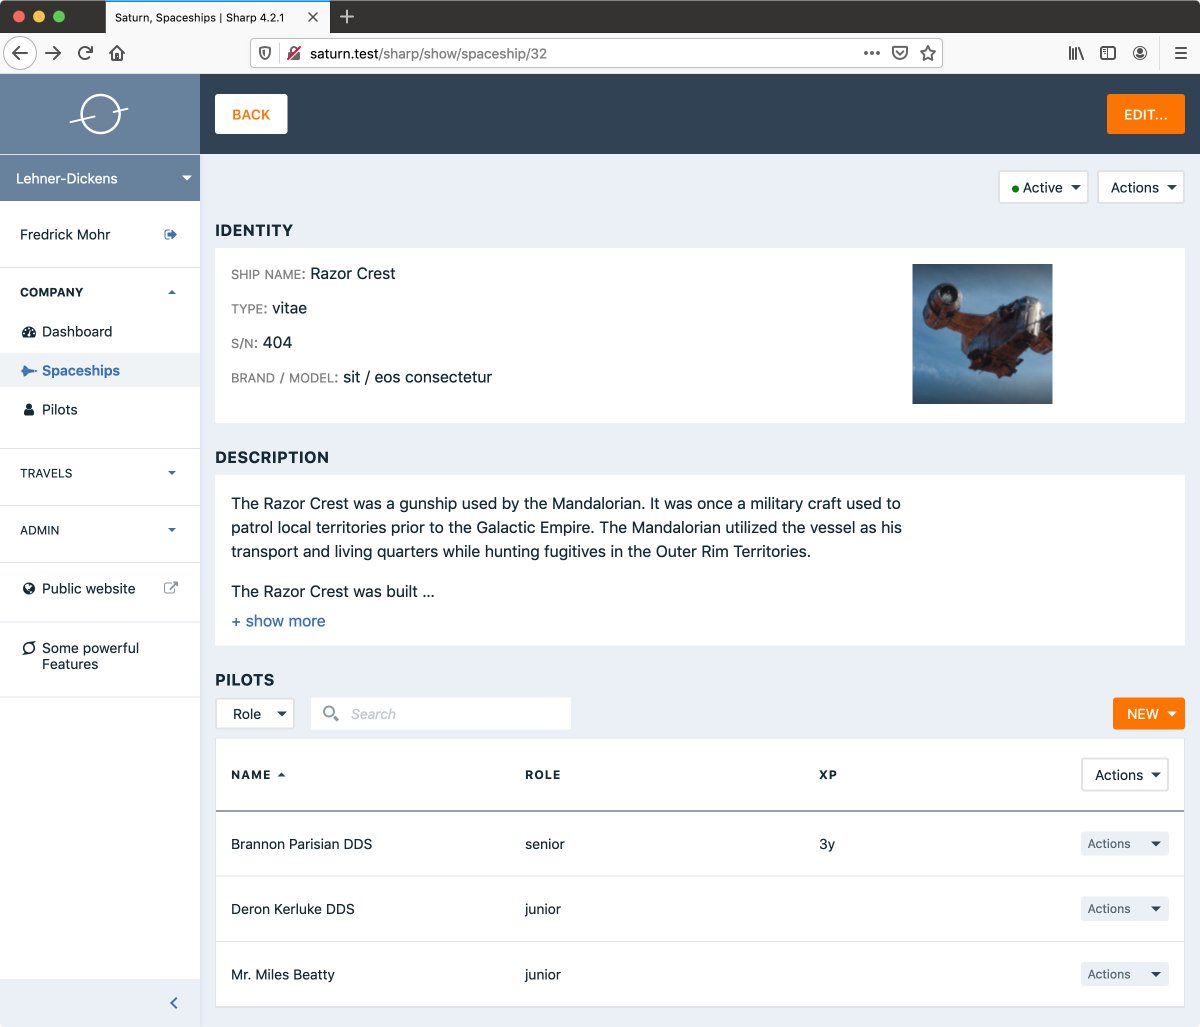The image size is (1200, 1027).
Task: Click the senior role cell
Action: 545,844
